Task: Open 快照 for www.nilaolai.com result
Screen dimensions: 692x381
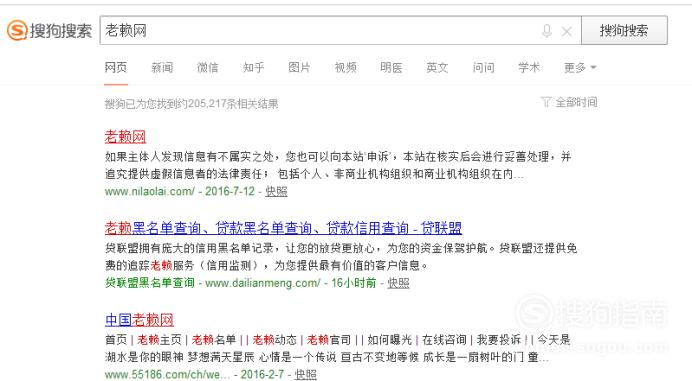Action: click(276, 191)
